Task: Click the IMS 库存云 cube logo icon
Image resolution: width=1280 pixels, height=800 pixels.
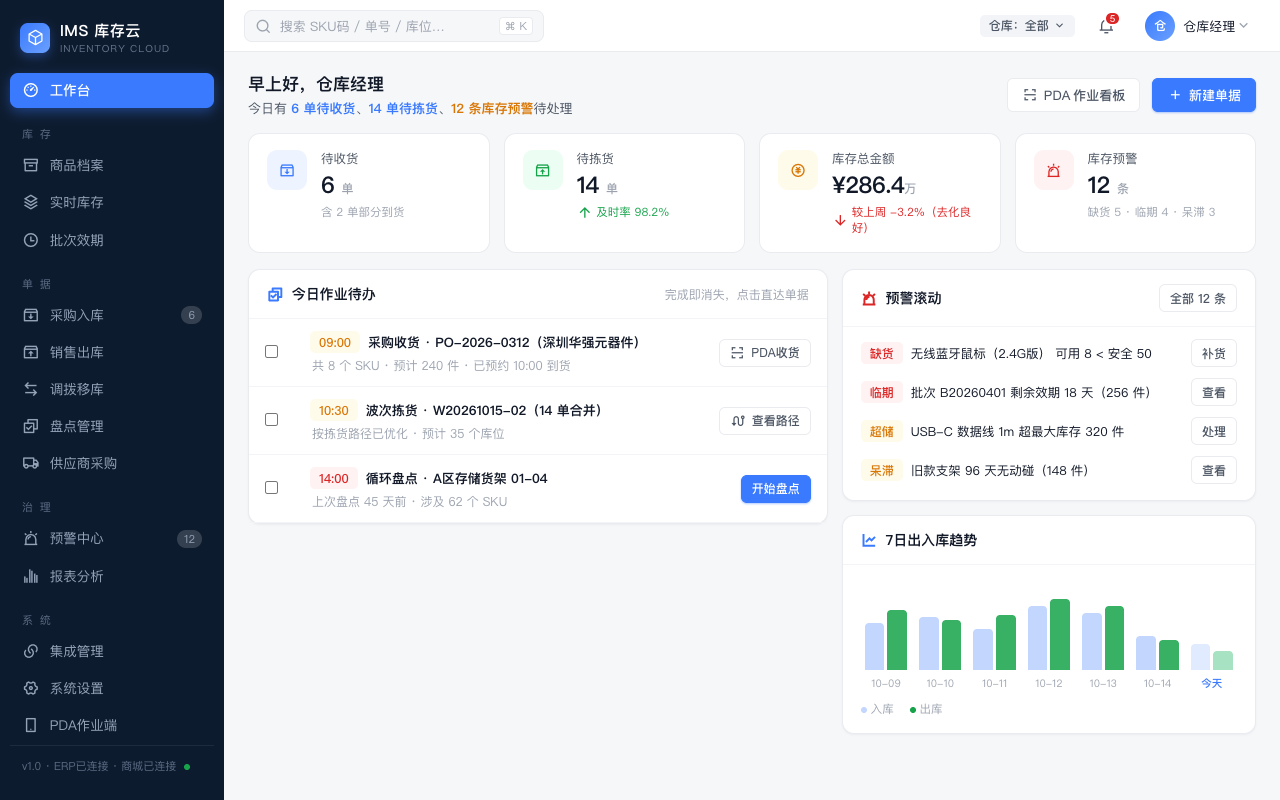Action: [x=36, y=38]
